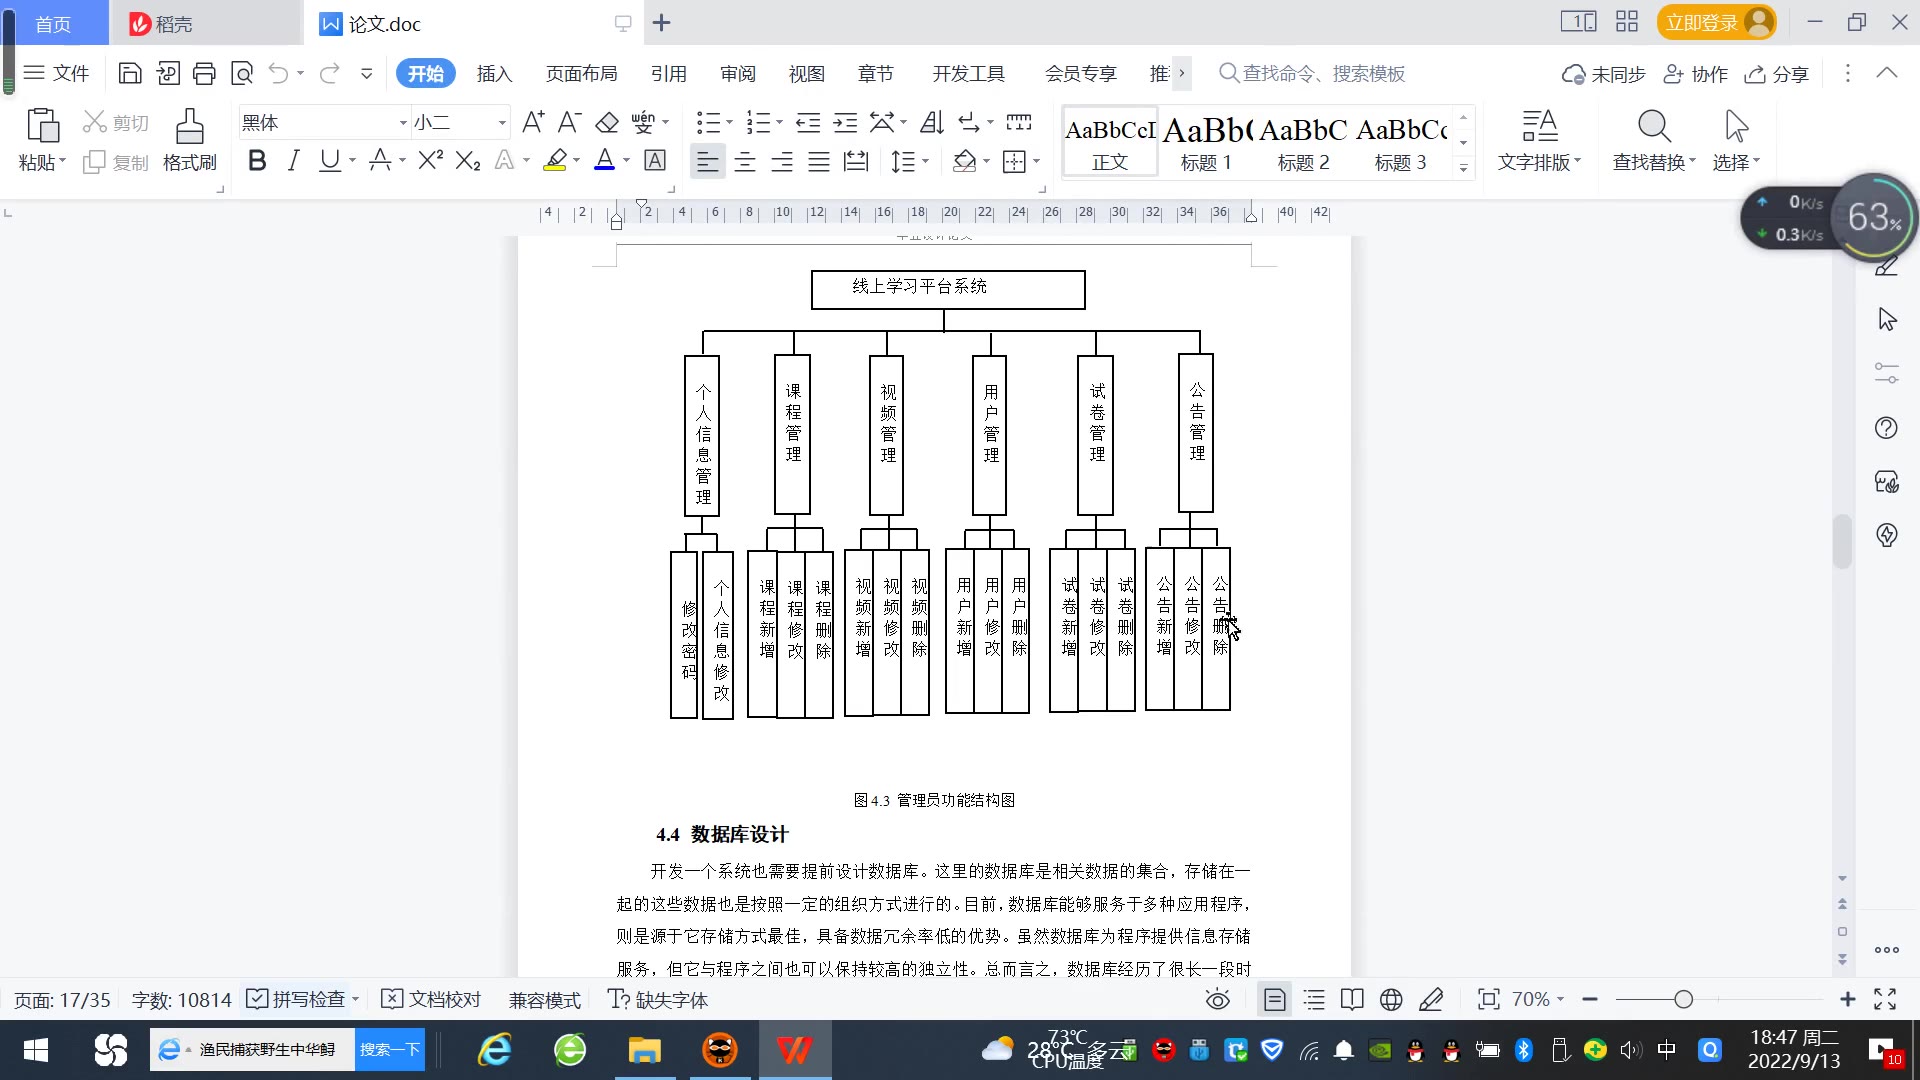The height and width of the screenshot is (1080, 1920).
Task: Open sidebar settings sliders icon
Action: [1886, 374]
